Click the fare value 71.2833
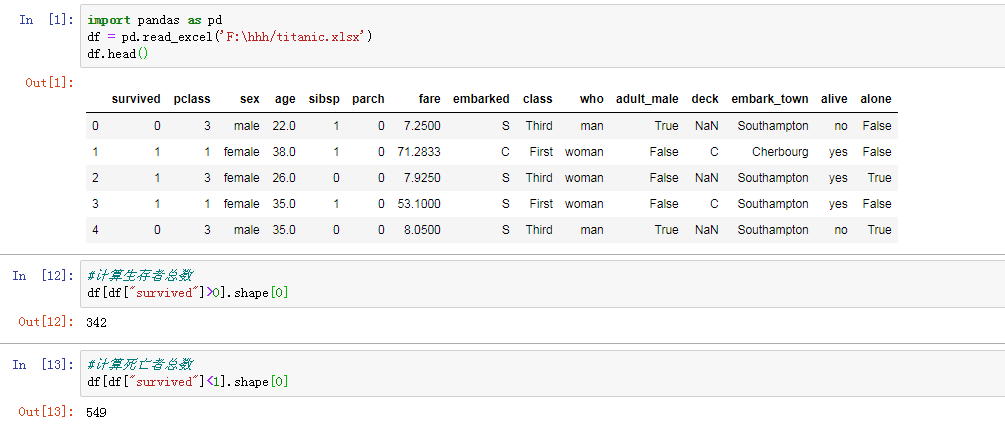The image size is (1005, 433). pos(418,152)
